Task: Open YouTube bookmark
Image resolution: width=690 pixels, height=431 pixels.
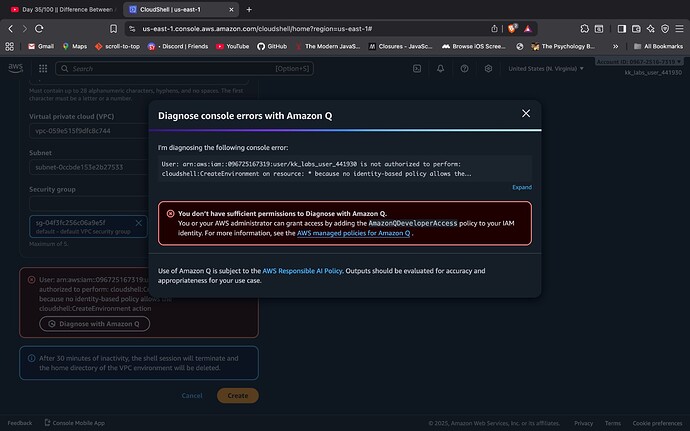Action: 232,46
